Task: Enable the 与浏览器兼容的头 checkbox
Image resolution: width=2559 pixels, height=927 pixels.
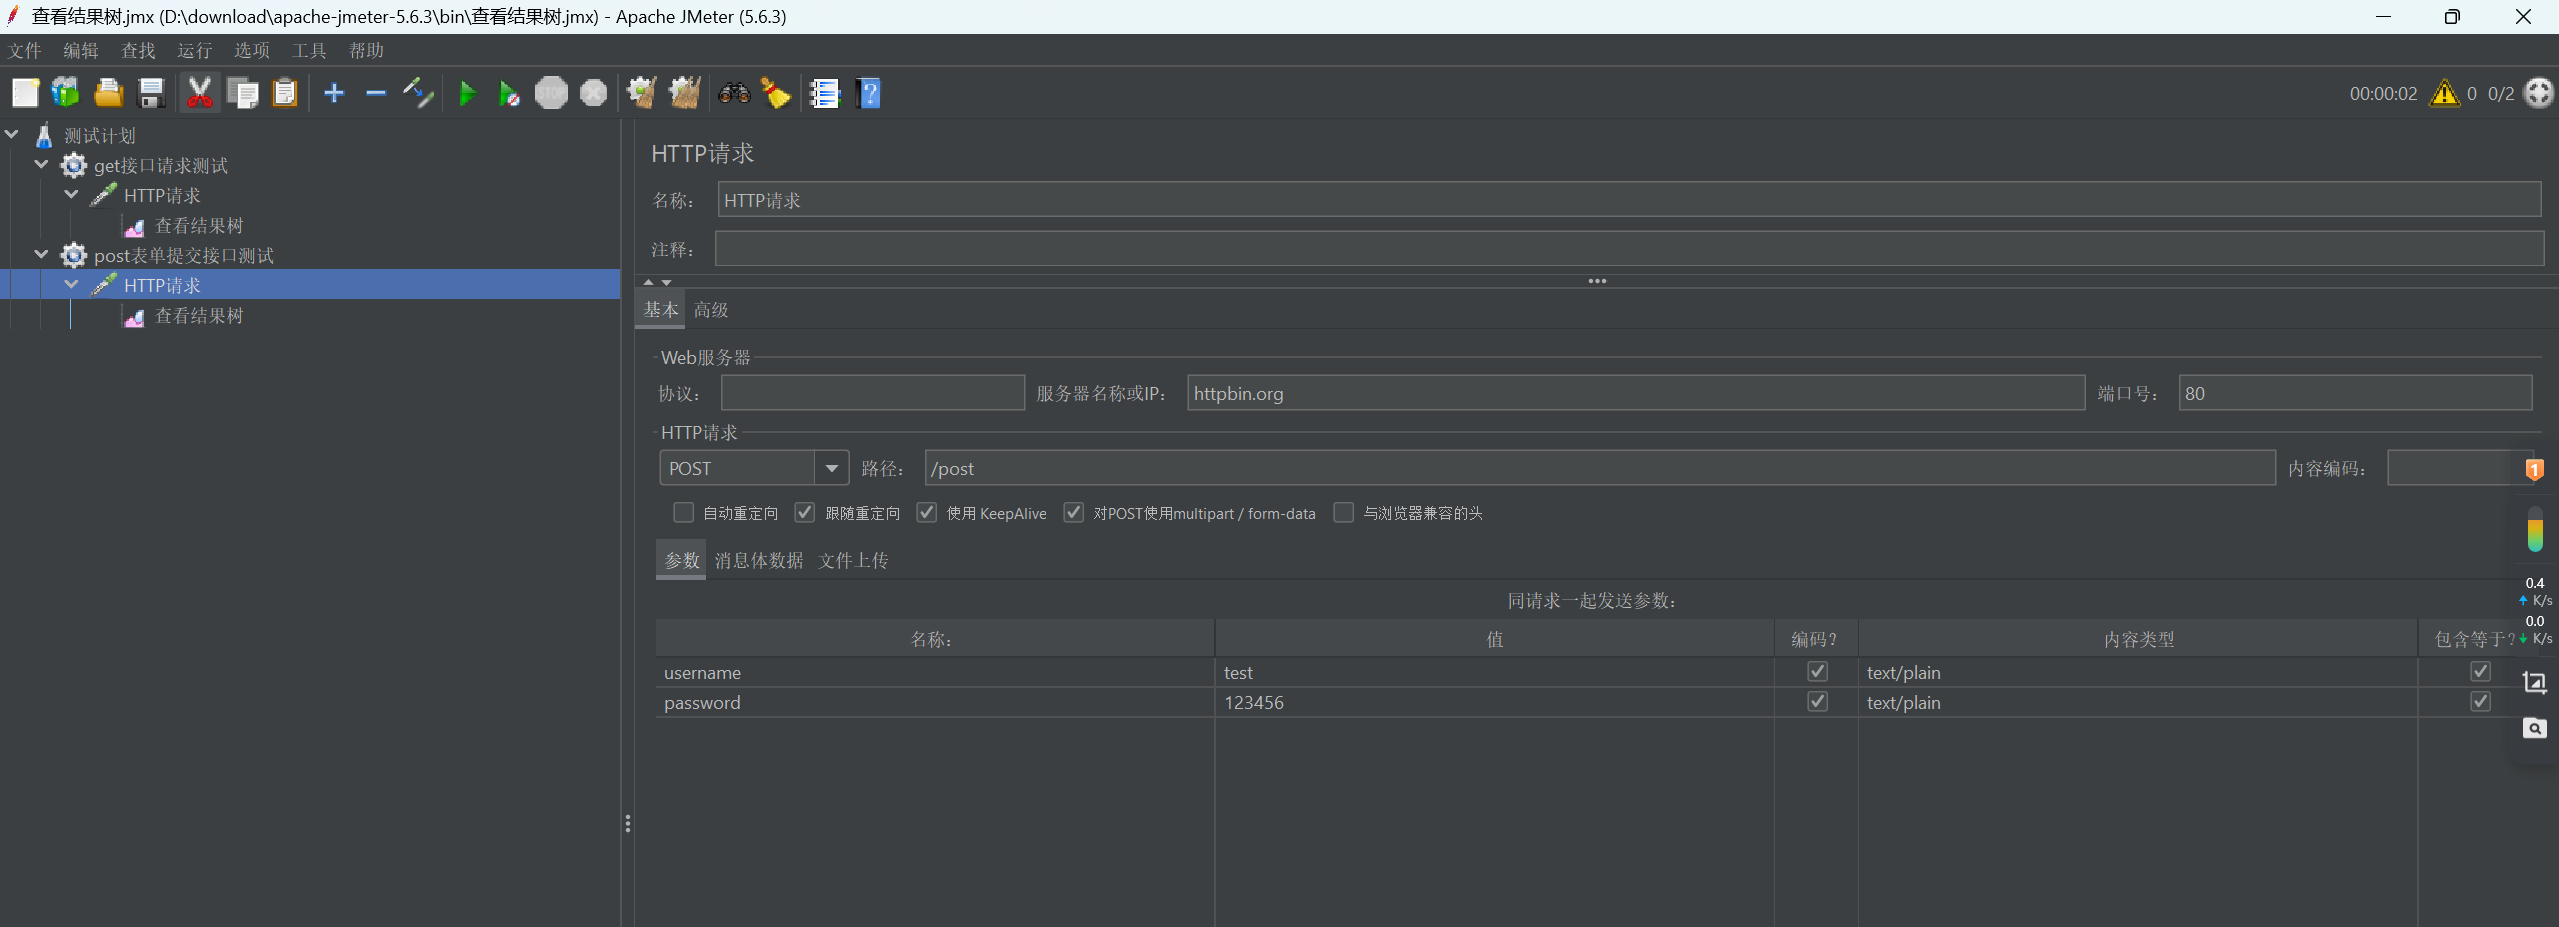Action: [x=1344, y=513]
